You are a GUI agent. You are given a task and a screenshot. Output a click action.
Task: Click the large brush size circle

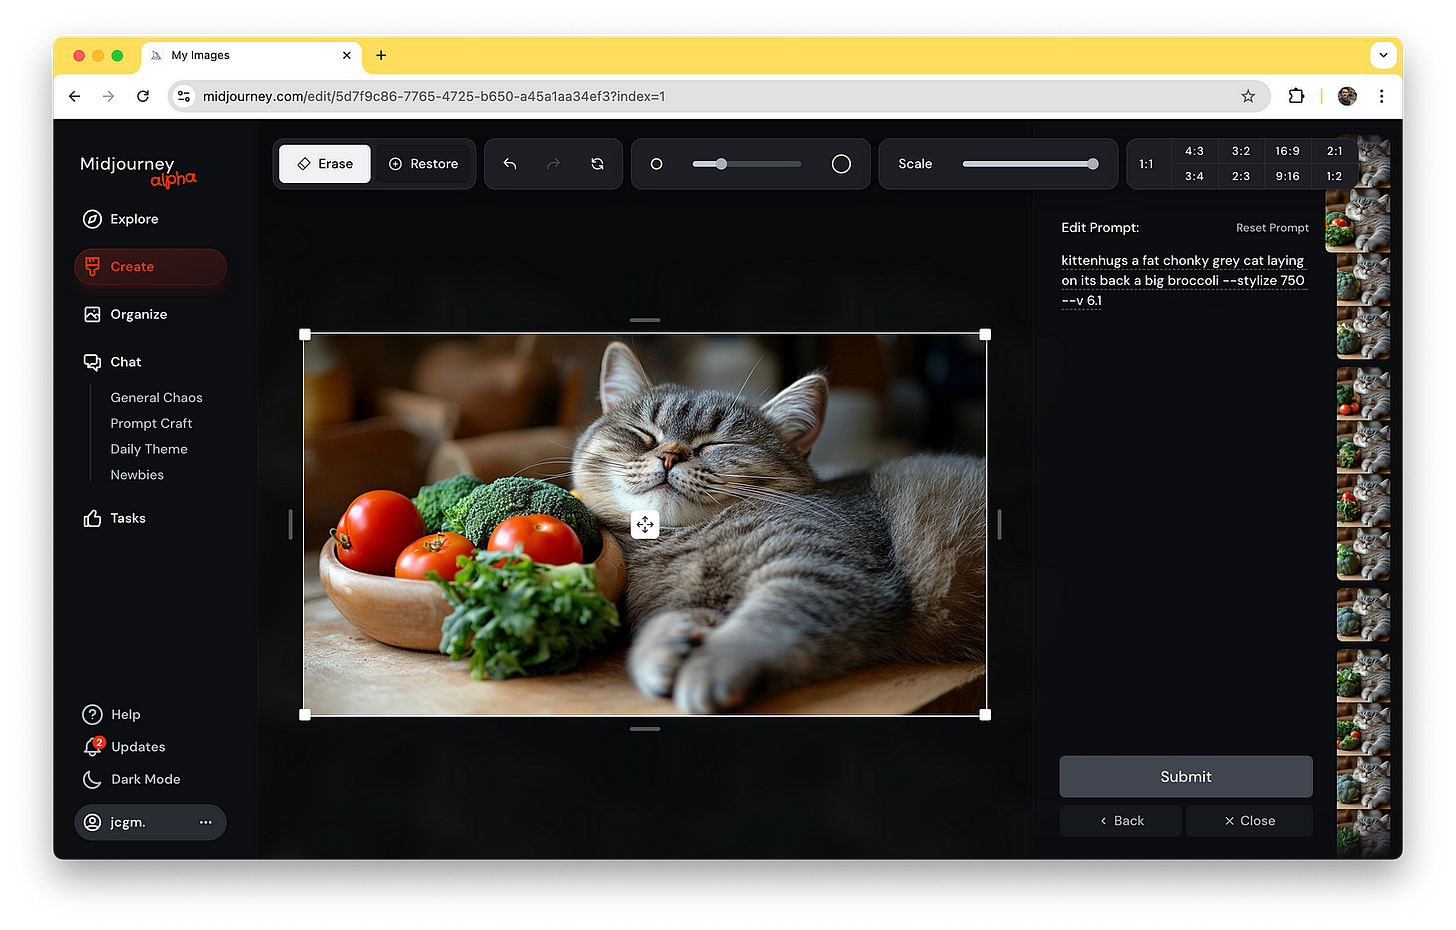(841, 164)
